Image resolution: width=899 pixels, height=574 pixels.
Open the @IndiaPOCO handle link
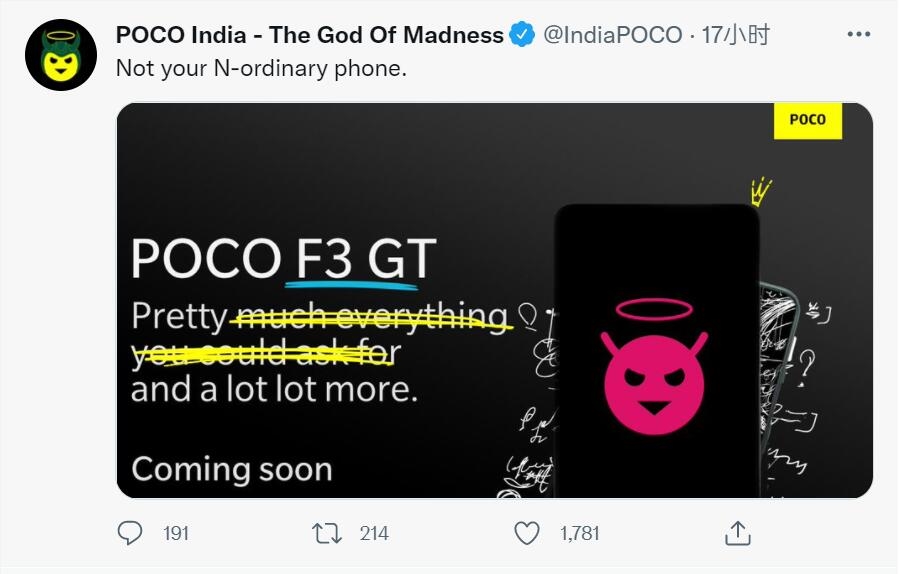pyautogui.click(x=614, y=35)
